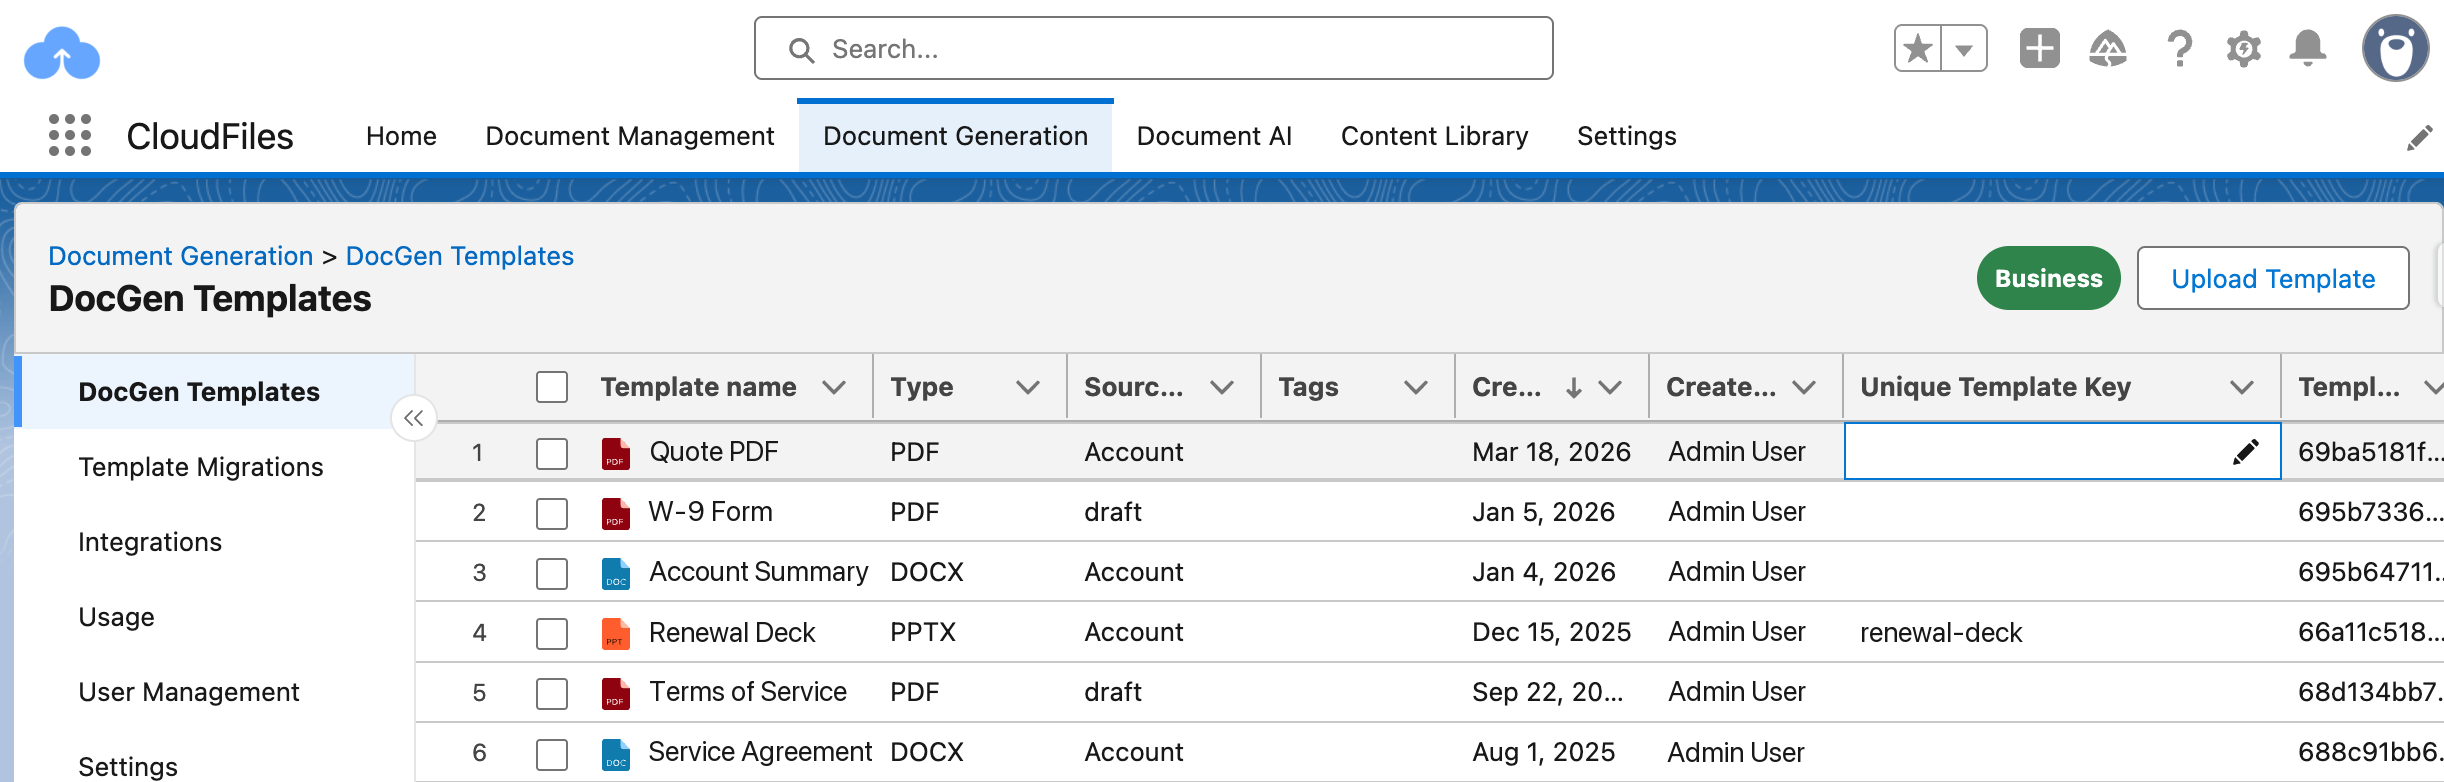Check the Account Summary row checkbox
Image resolution: width=2444 pixels, height=782 pixels.
click(x=552, y=573)
